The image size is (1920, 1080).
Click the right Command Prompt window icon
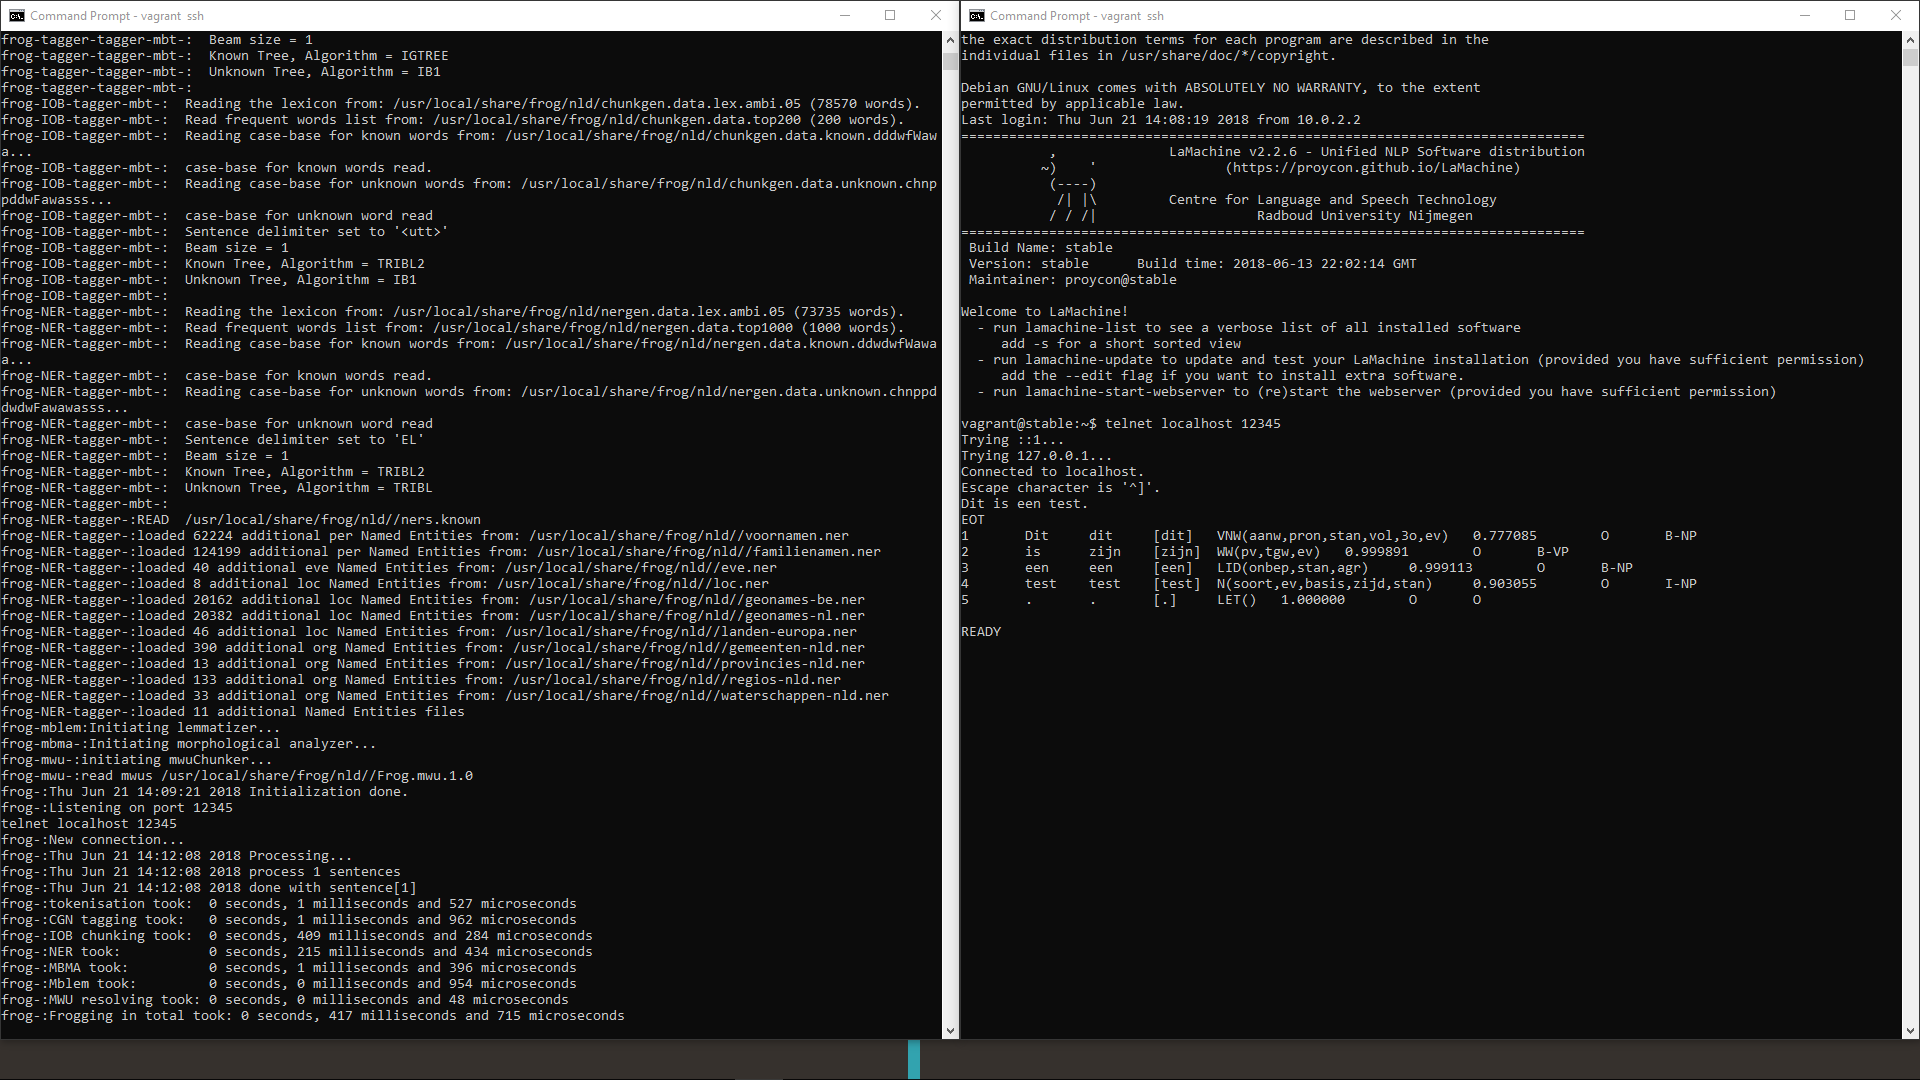tap(977, 16)
